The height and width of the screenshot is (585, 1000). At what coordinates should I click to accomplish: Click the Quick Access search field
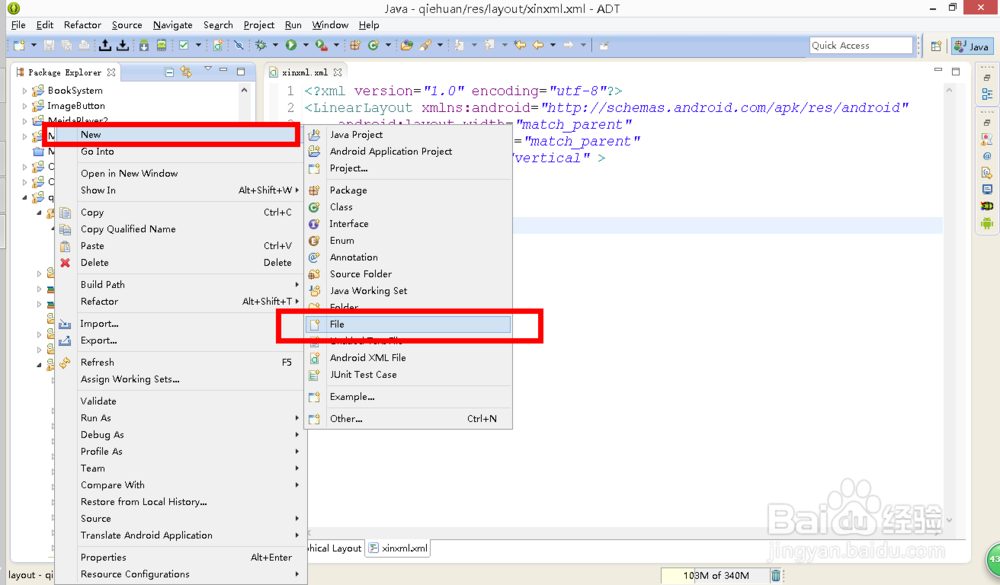[x=861, y=45]
